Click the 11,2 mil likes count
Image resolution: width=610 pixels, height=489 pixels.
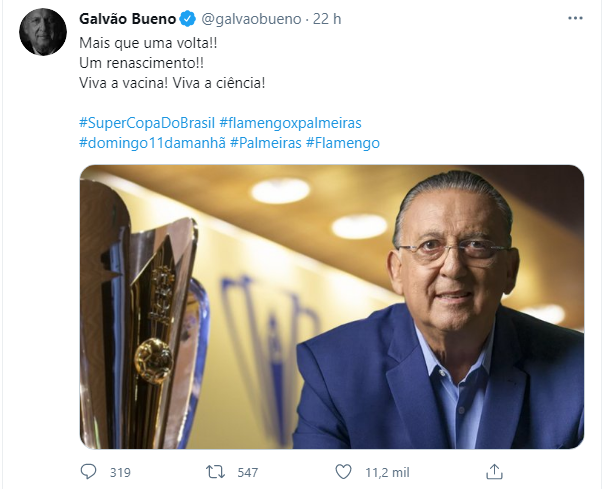pyautogui.click(x=387, y=472)
